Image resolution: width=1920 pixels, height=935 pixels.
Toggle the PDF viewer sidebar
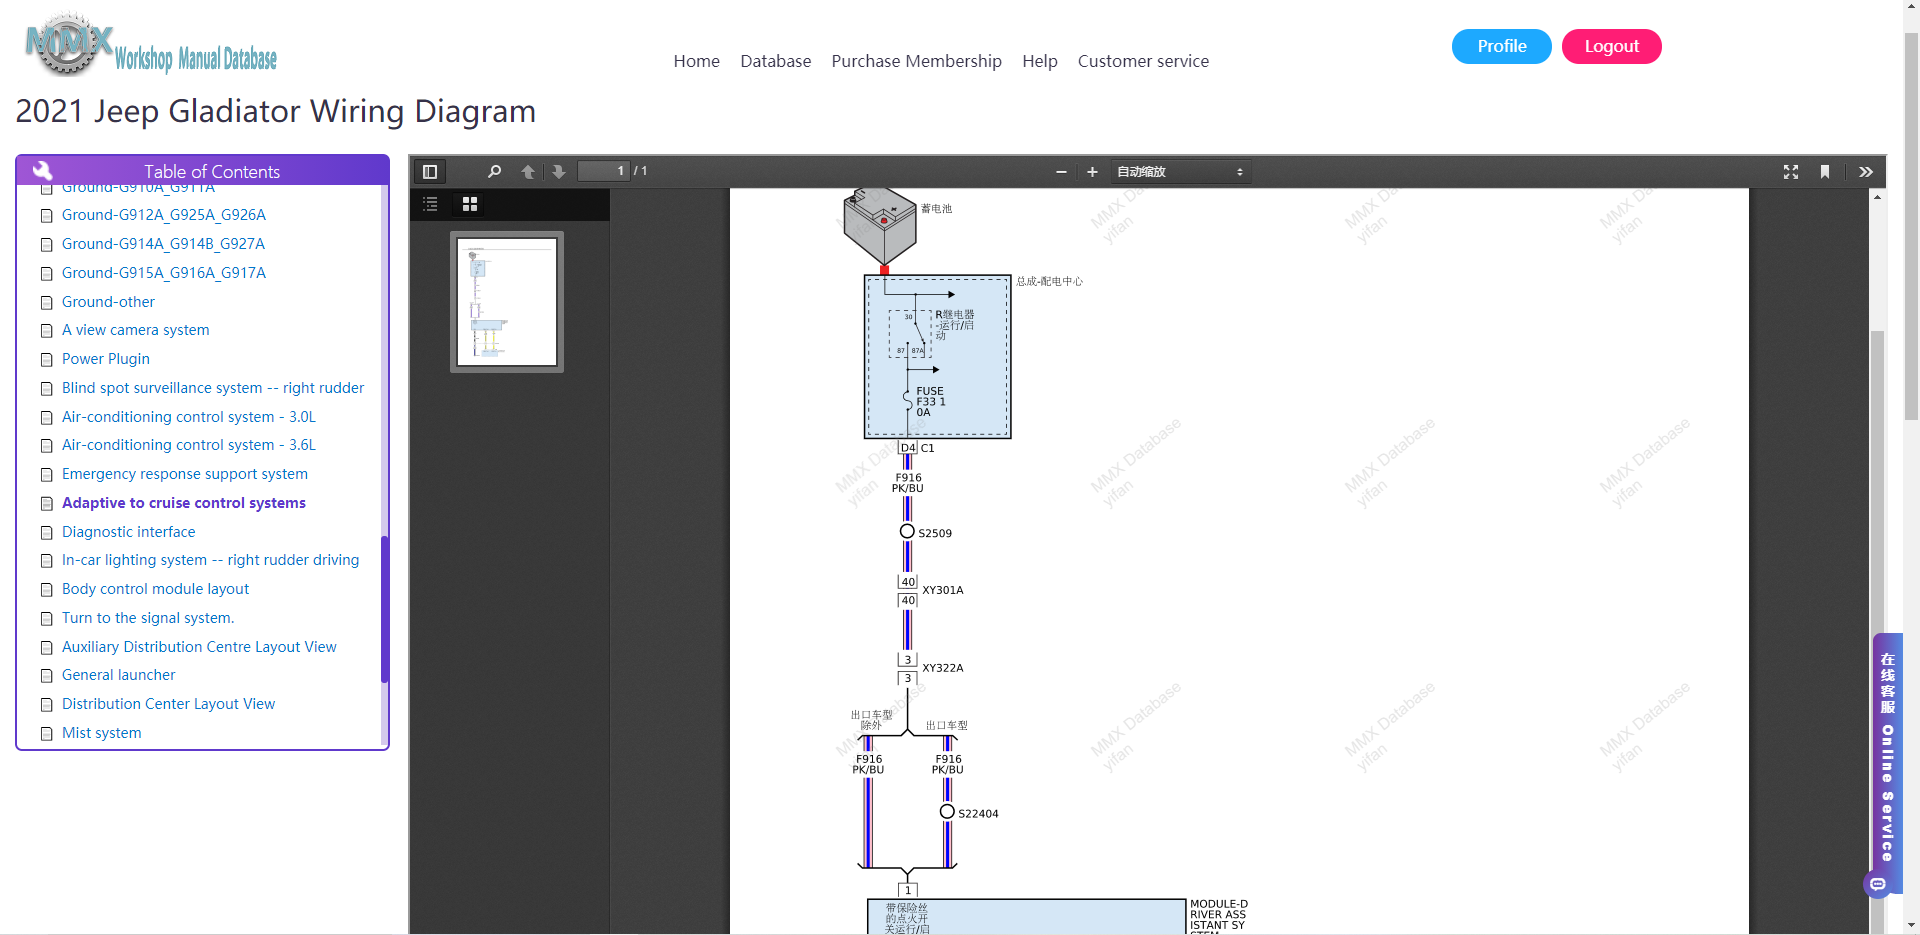coord(430,172)
